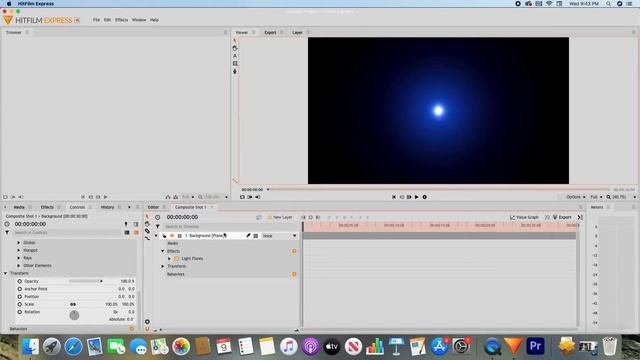Click the Scale proportional link icon
This screenshot has width=640, height=360.
pyautogui.click(x=73, y=304)
